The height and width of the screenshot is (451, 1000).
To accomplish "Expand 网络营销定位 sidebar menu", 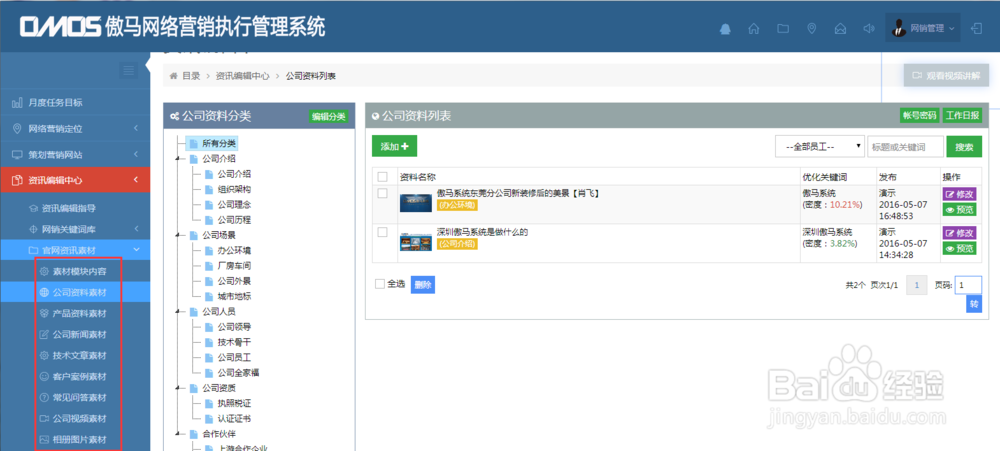I will point(75,128).
